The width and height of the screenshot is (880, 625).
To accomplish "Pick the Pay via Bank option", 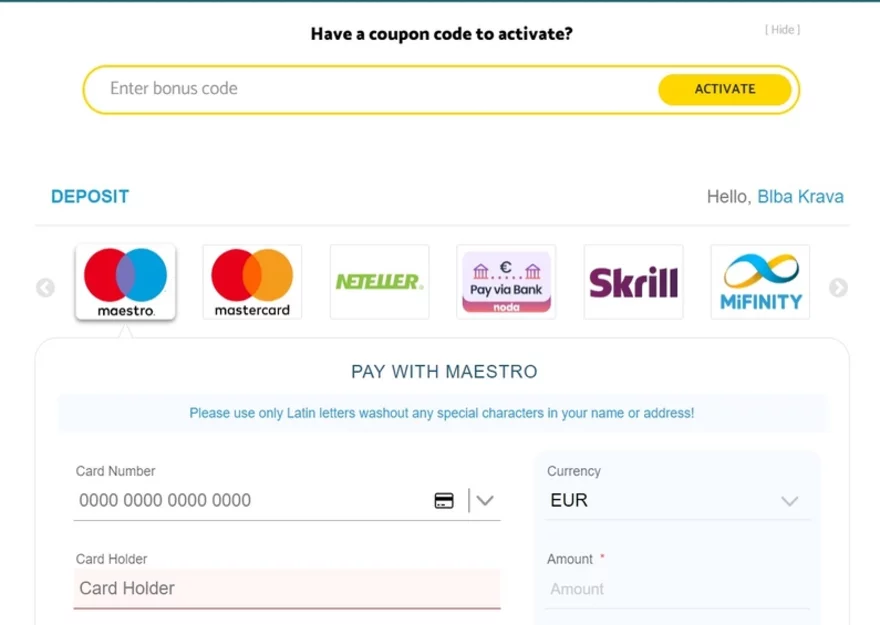I will click(506, 282).
